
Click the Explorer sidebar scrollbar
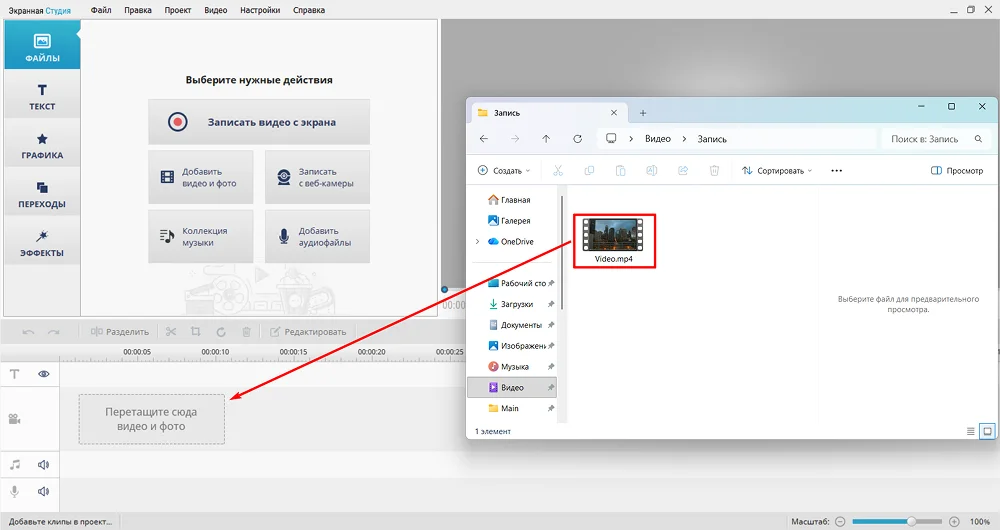tap(562, 253)
